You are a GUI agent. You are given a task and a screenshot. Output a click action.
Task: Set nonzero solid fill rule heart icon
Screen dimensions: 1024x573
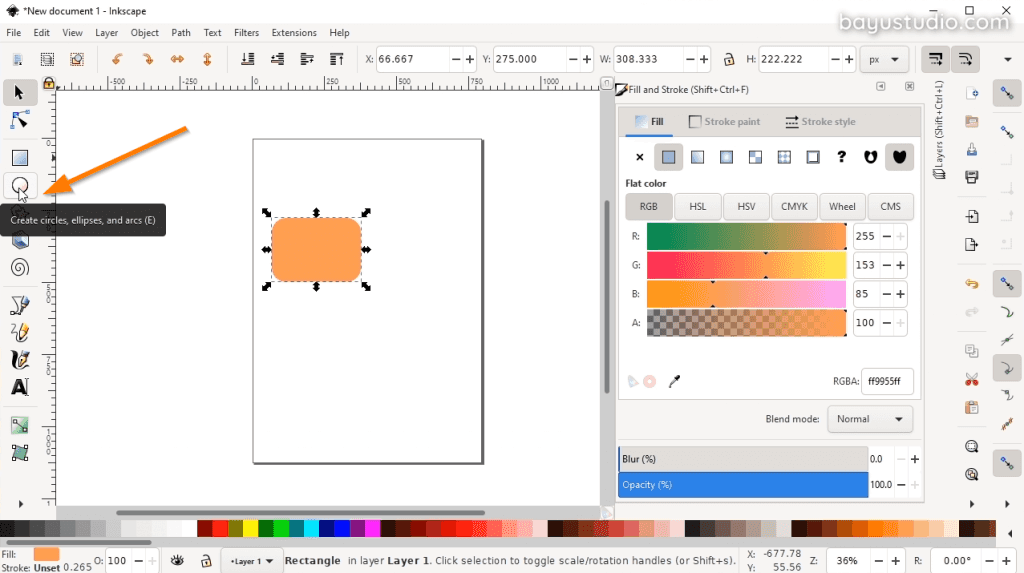pos(899,157)
